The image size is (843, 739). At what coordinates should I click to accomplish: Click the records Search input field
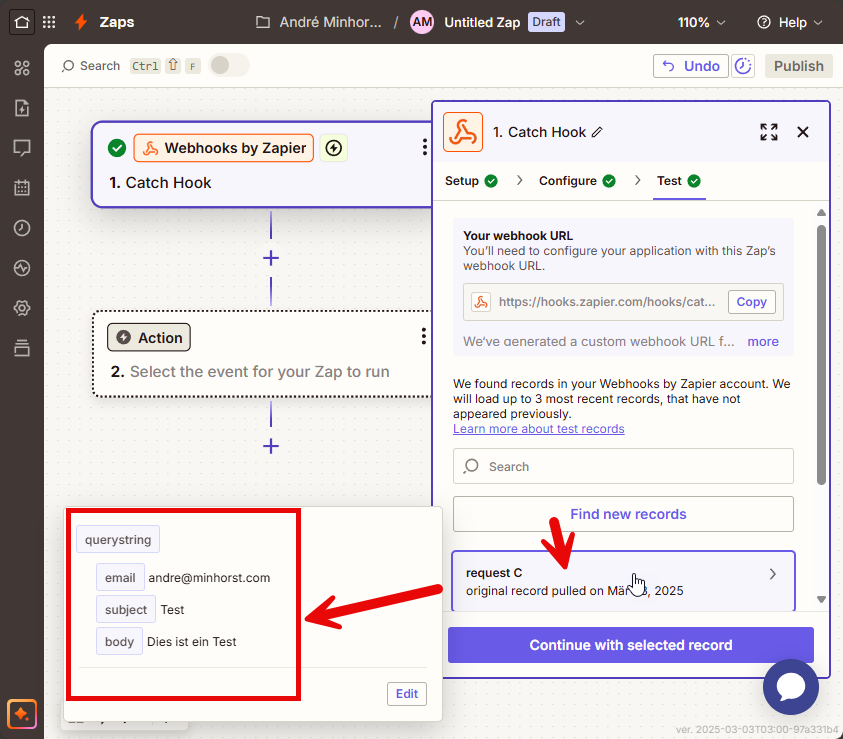[x=623, y=466]
